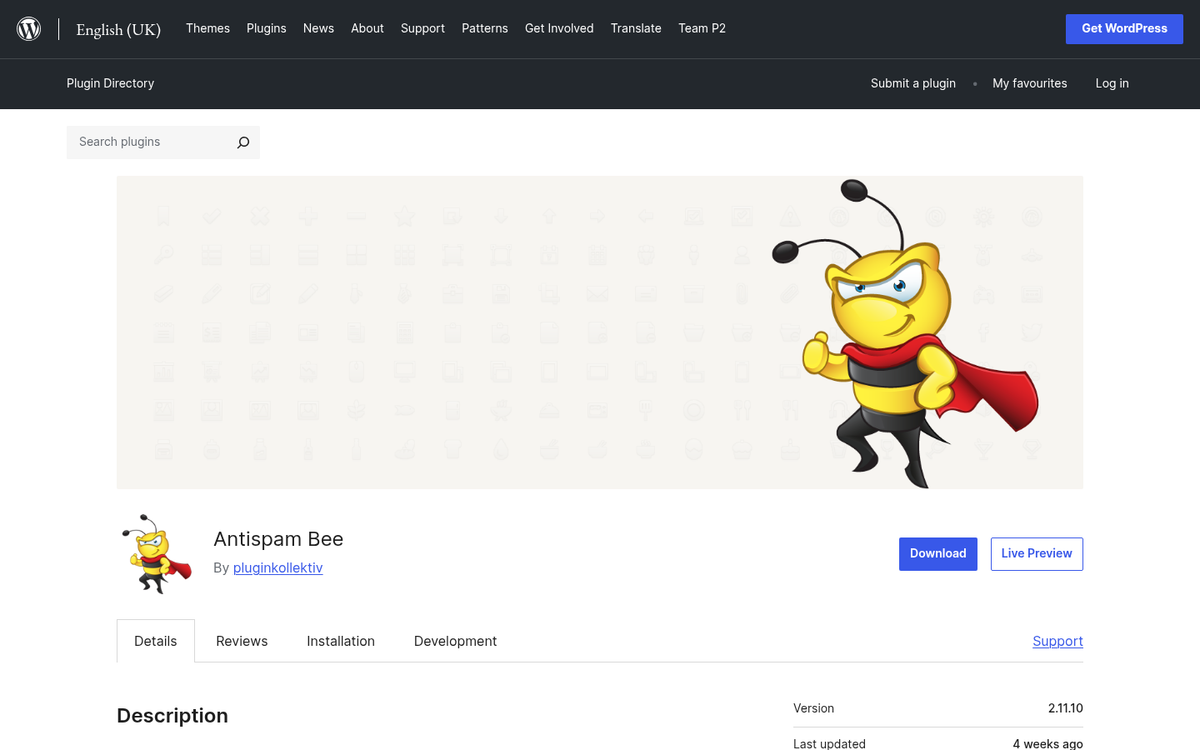Open the Patterns menu item

pos(484,28)
